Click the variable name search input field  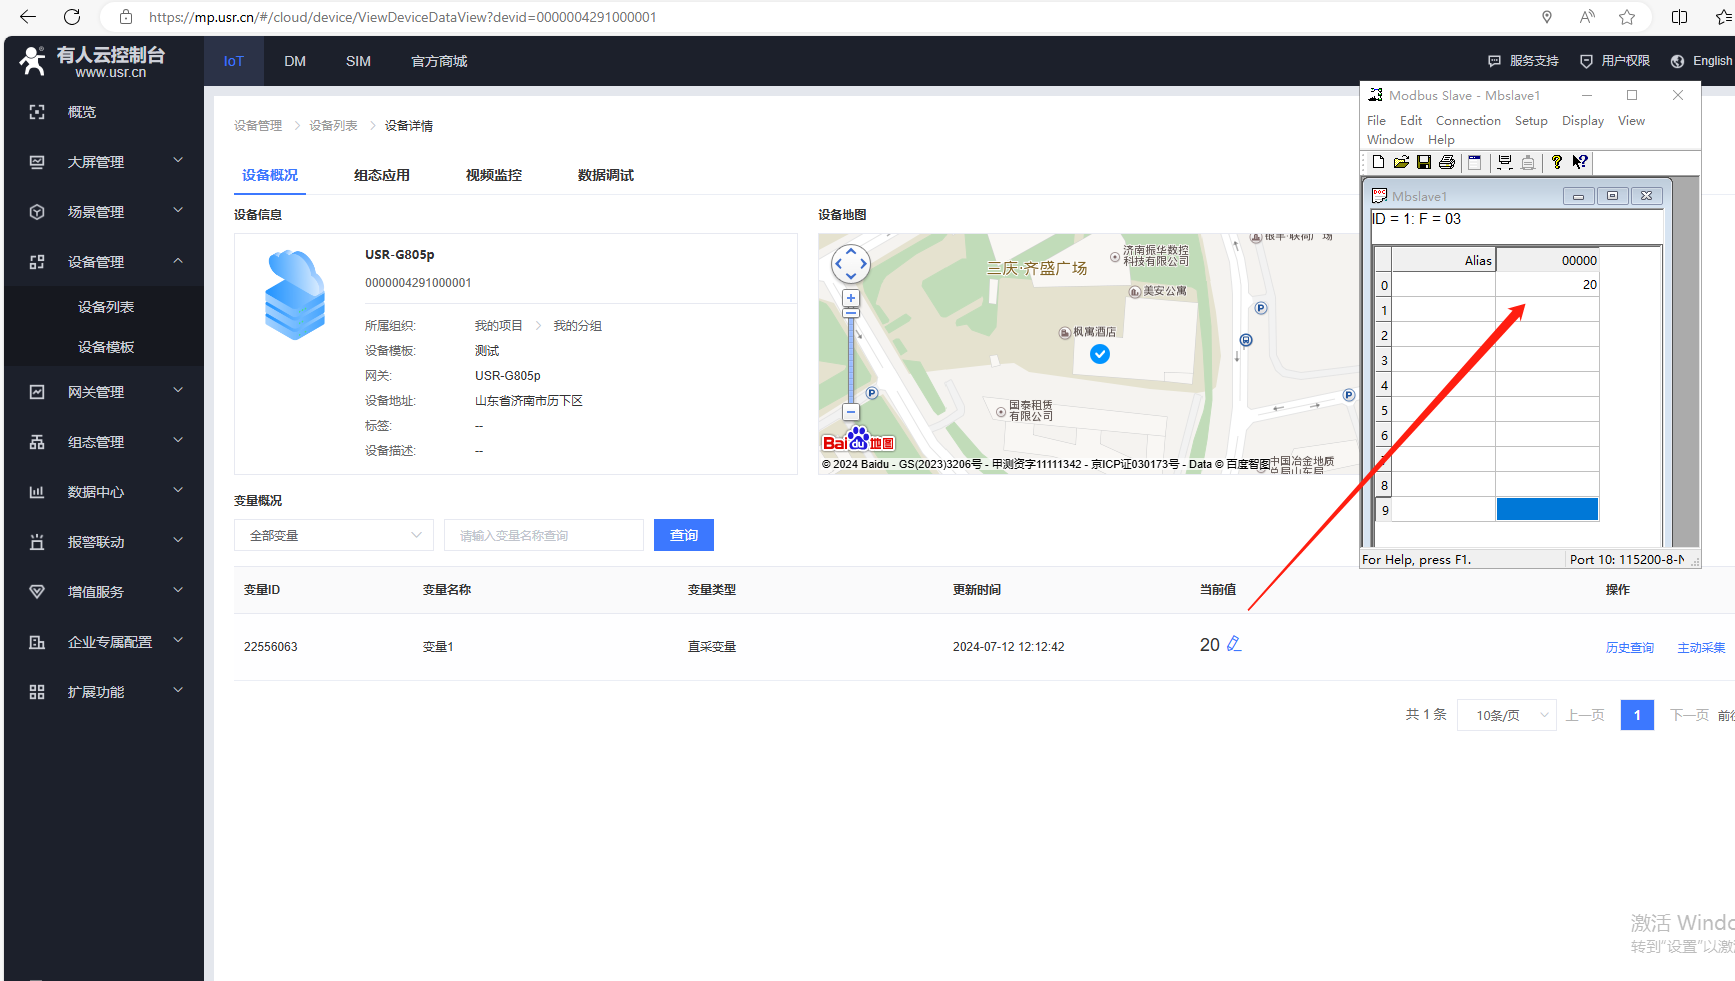click(544, 535)
